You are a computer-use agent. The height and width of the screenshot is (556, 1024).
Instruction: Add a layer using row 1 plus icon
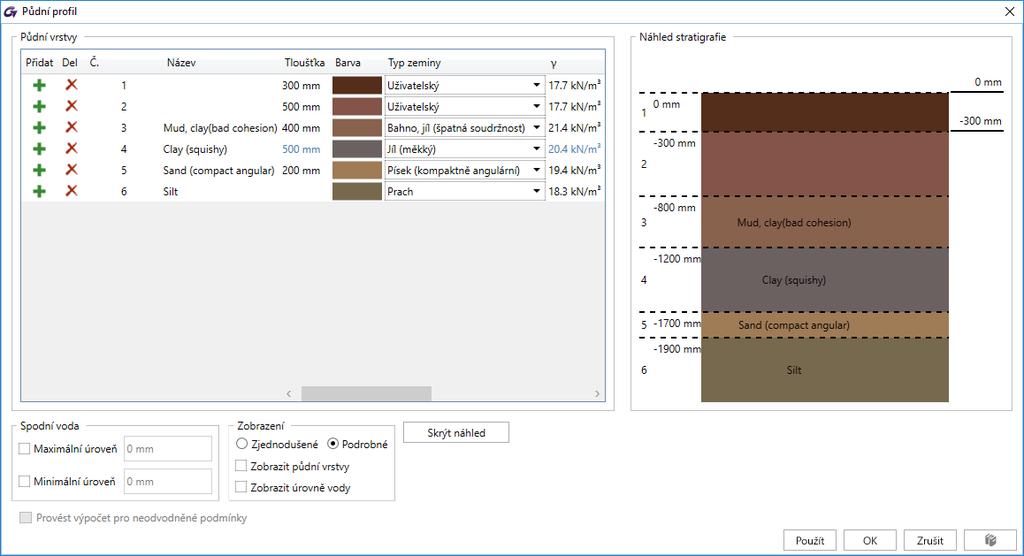[x=39, y=85]
